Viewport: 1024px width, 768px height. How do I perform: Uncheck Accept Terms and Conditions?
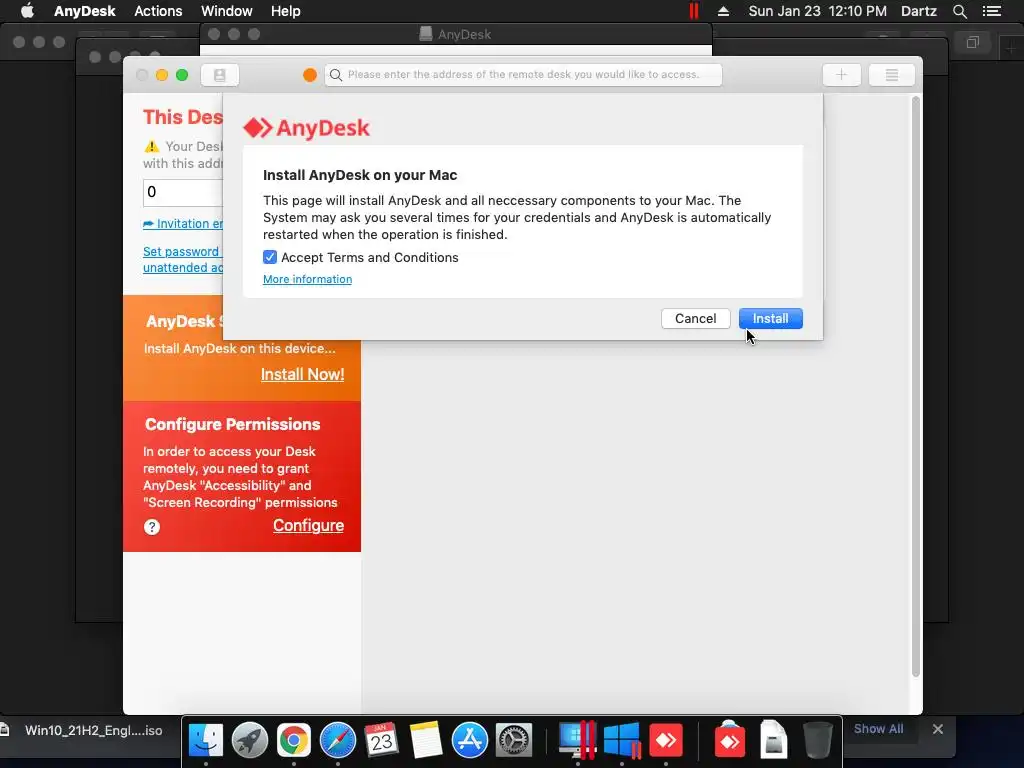coord(270,257)
